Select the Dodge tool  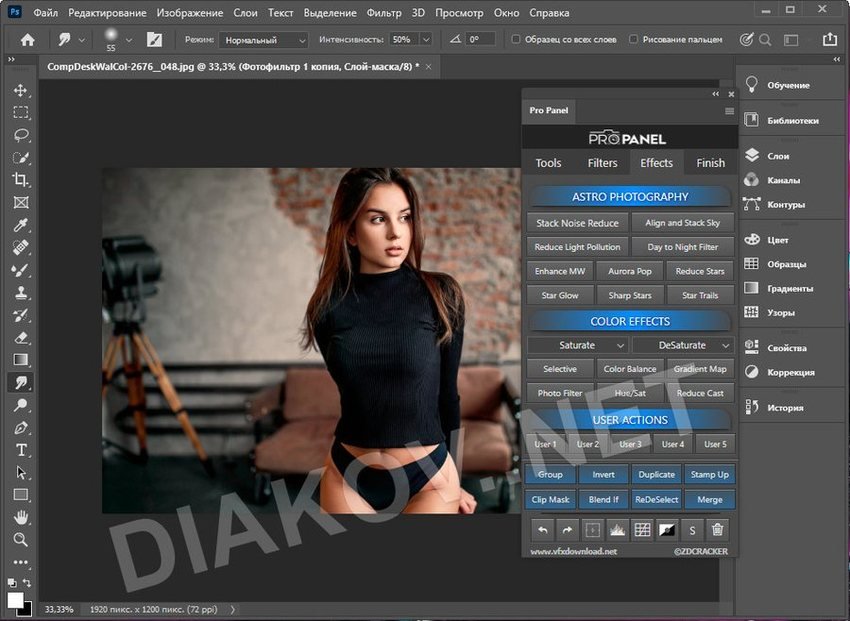(21, 405)
